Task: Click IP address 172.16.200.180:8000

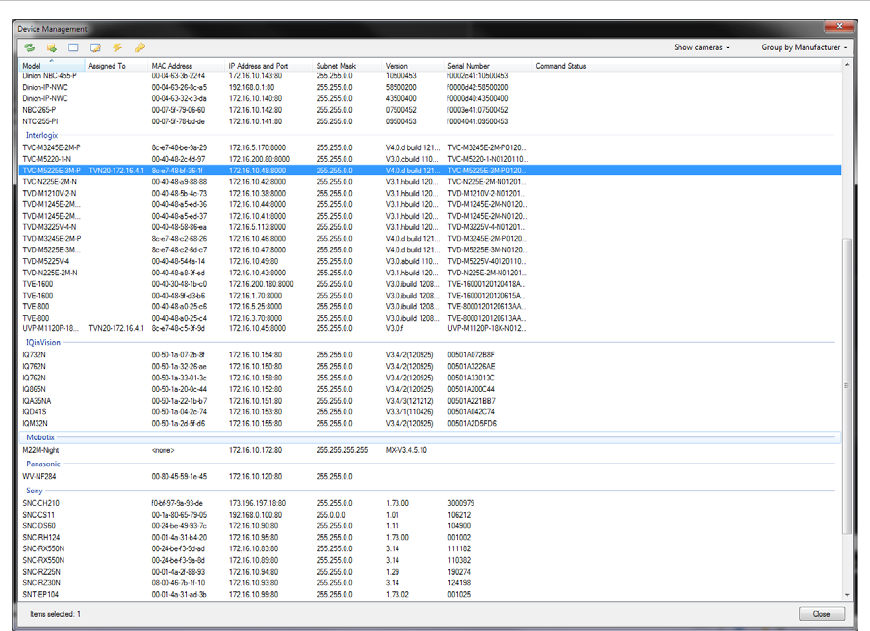Action: [x=261, y=284]
